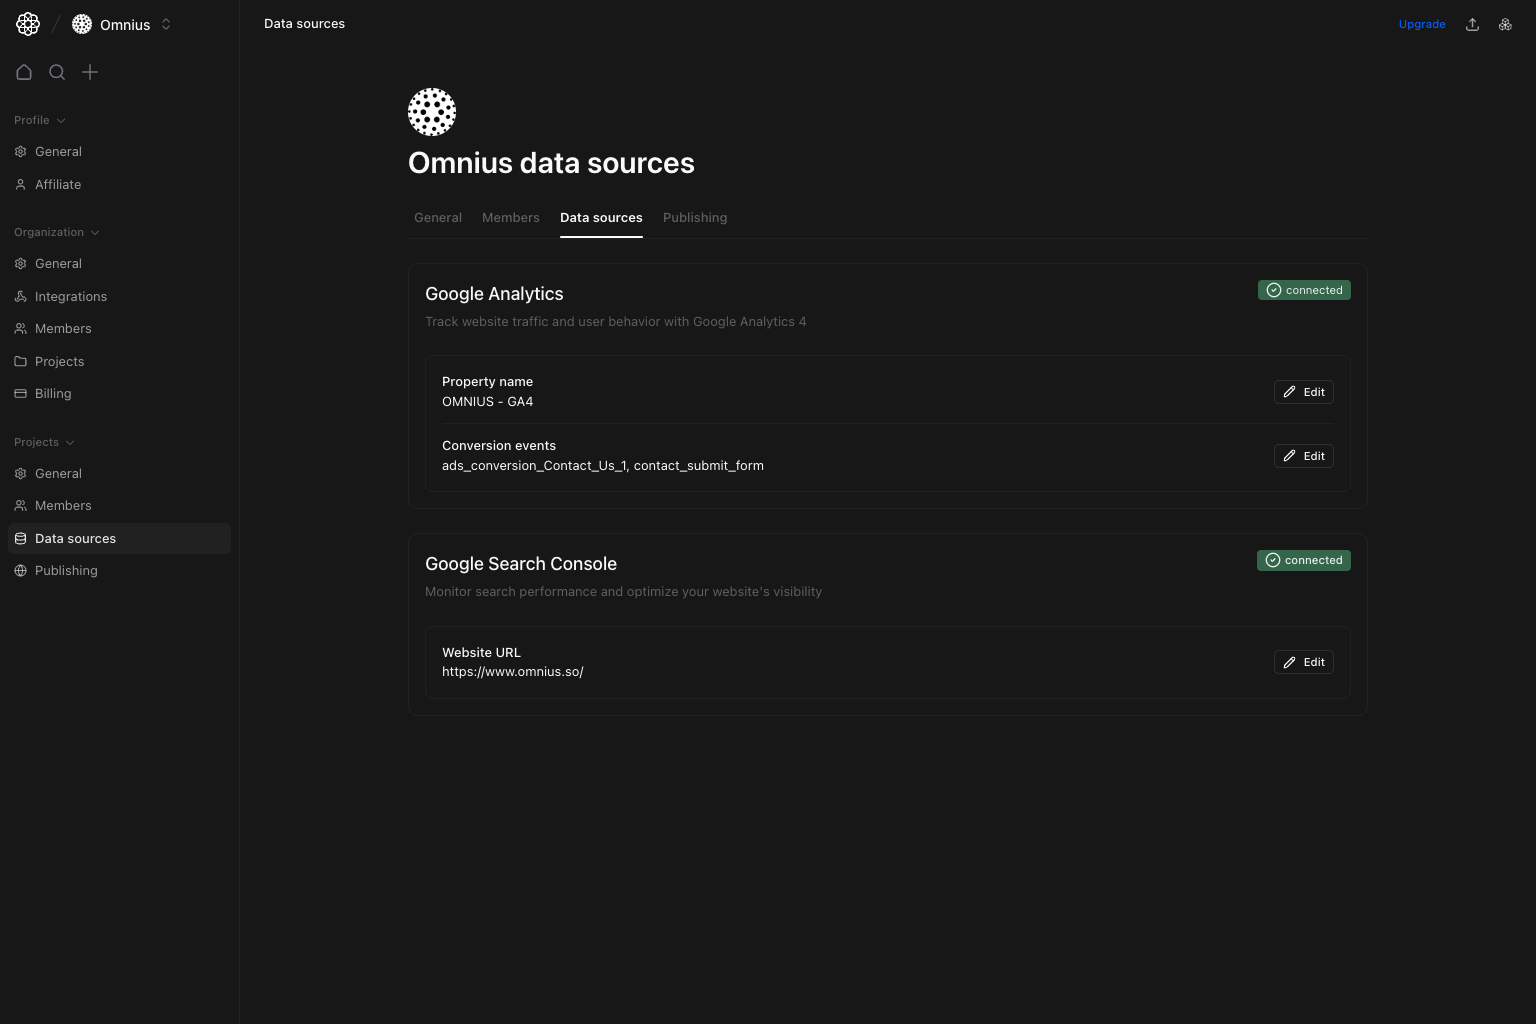Click the plus icon to create new item
Screen dimensions: 1536x1024
pyautogui.click(x=90, y=72)
